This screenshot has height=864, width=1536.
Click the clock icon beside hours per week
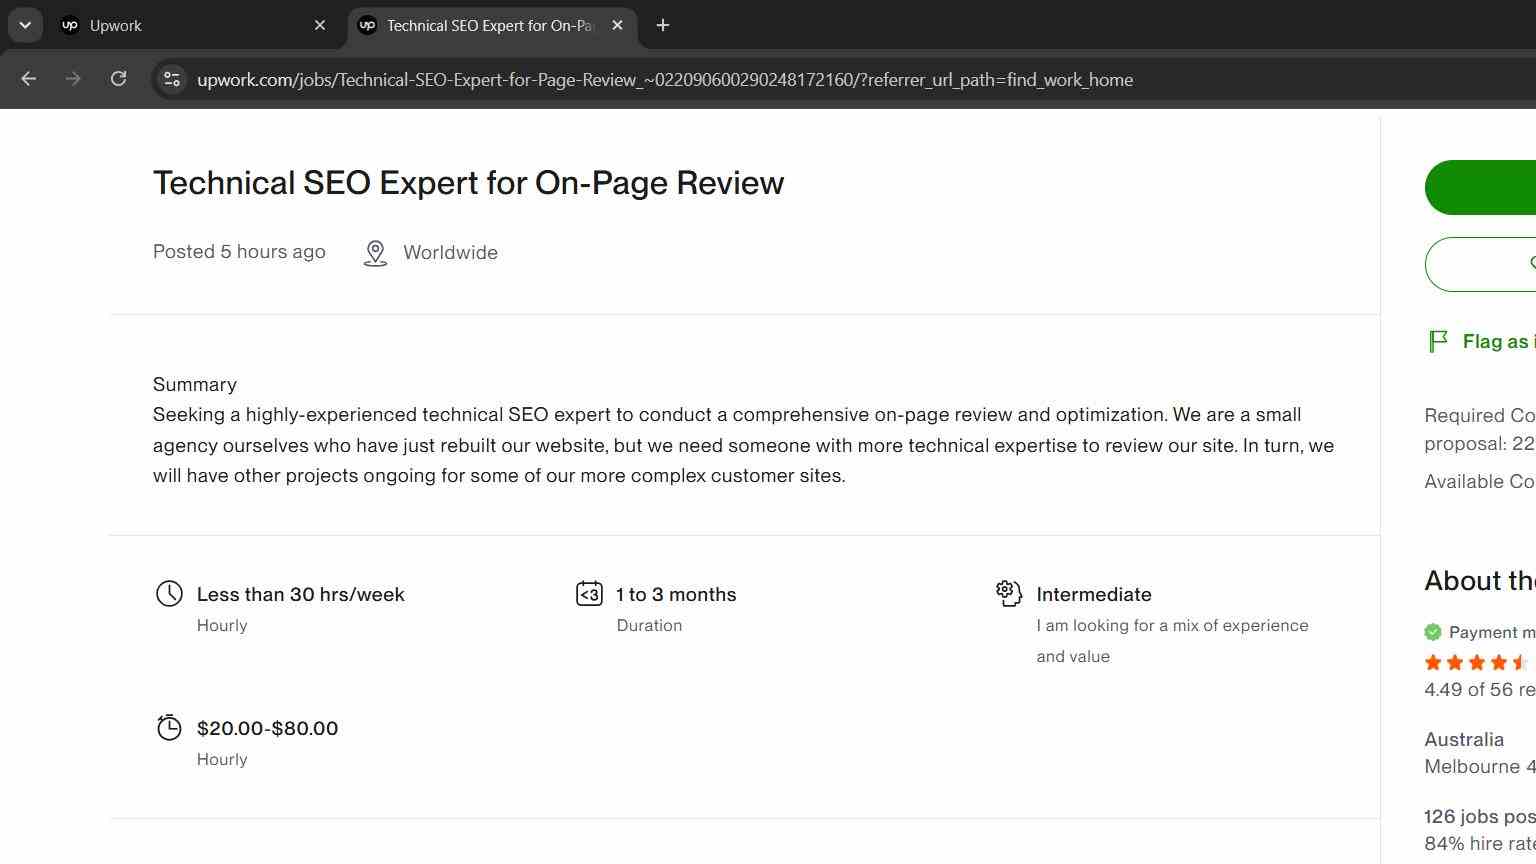pyautogui.click(x=169, y=594)
